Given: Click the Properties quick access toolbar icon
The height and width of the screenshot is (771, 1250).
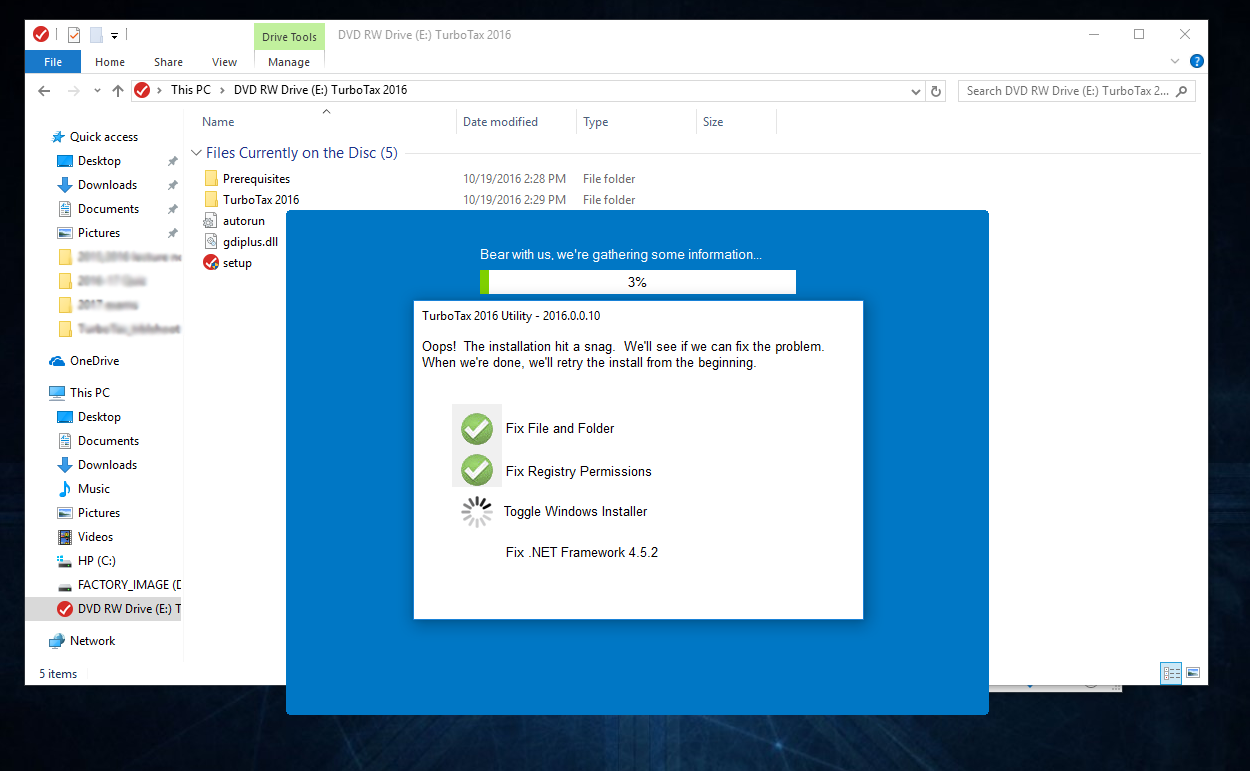Looking at the screenshot, I should (x=73, y=35).
